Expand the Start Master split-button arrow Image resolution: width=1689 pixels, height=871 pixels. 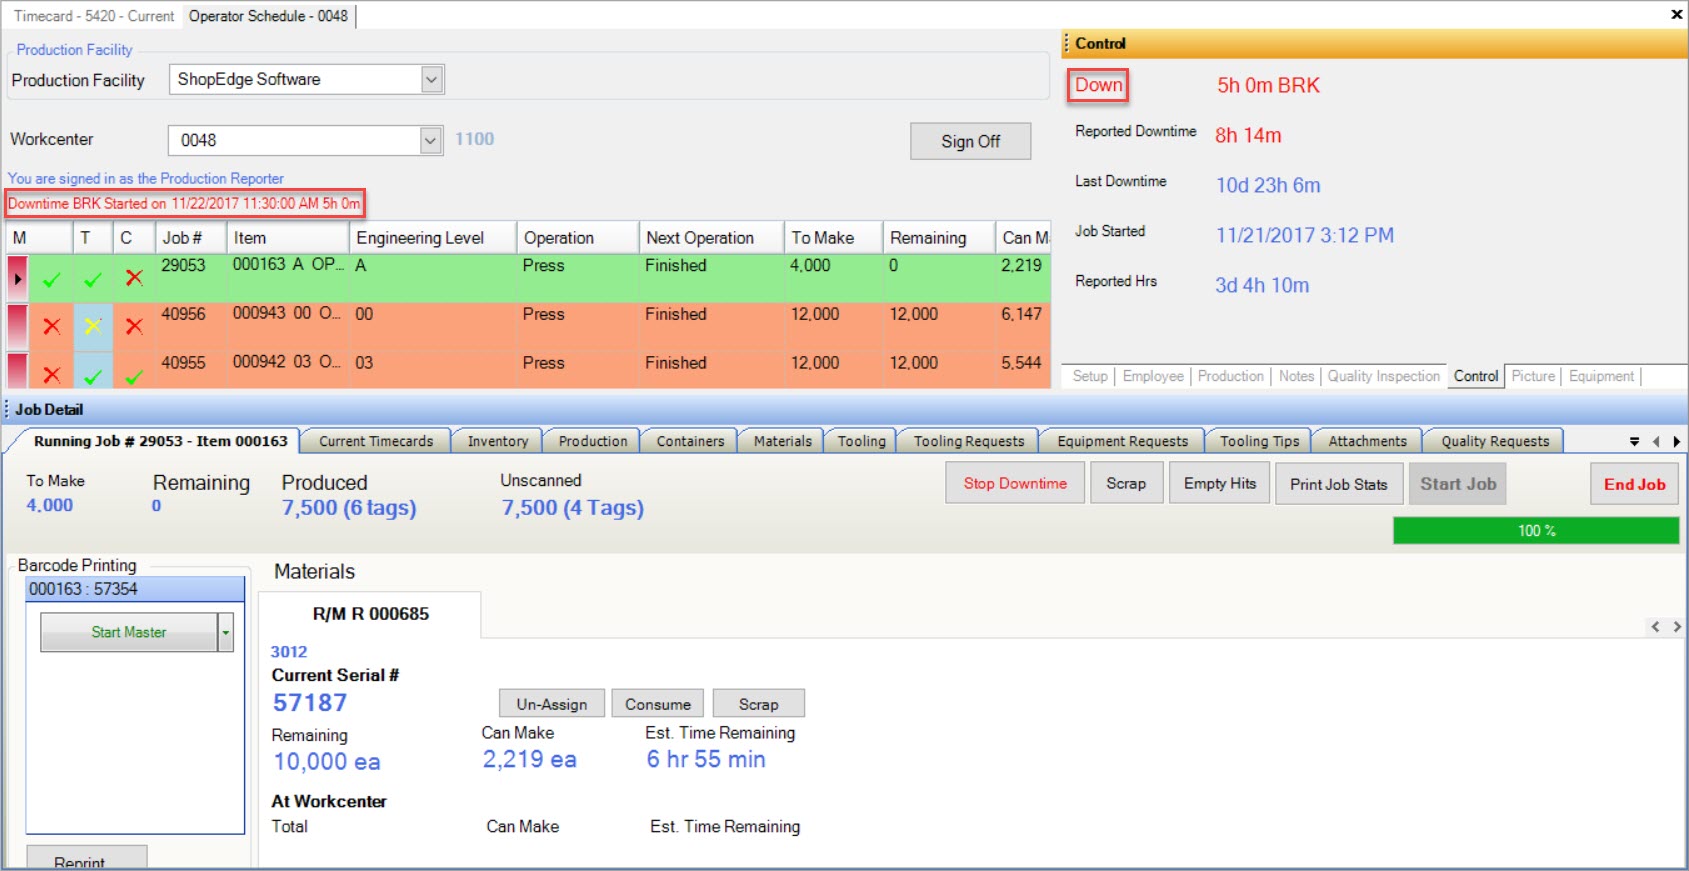[226, 632]
